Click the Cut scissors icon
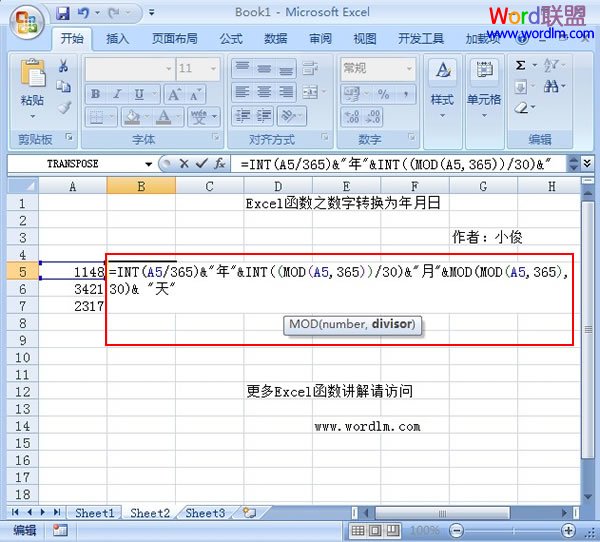600x542 pixels. tap(64, 66)
